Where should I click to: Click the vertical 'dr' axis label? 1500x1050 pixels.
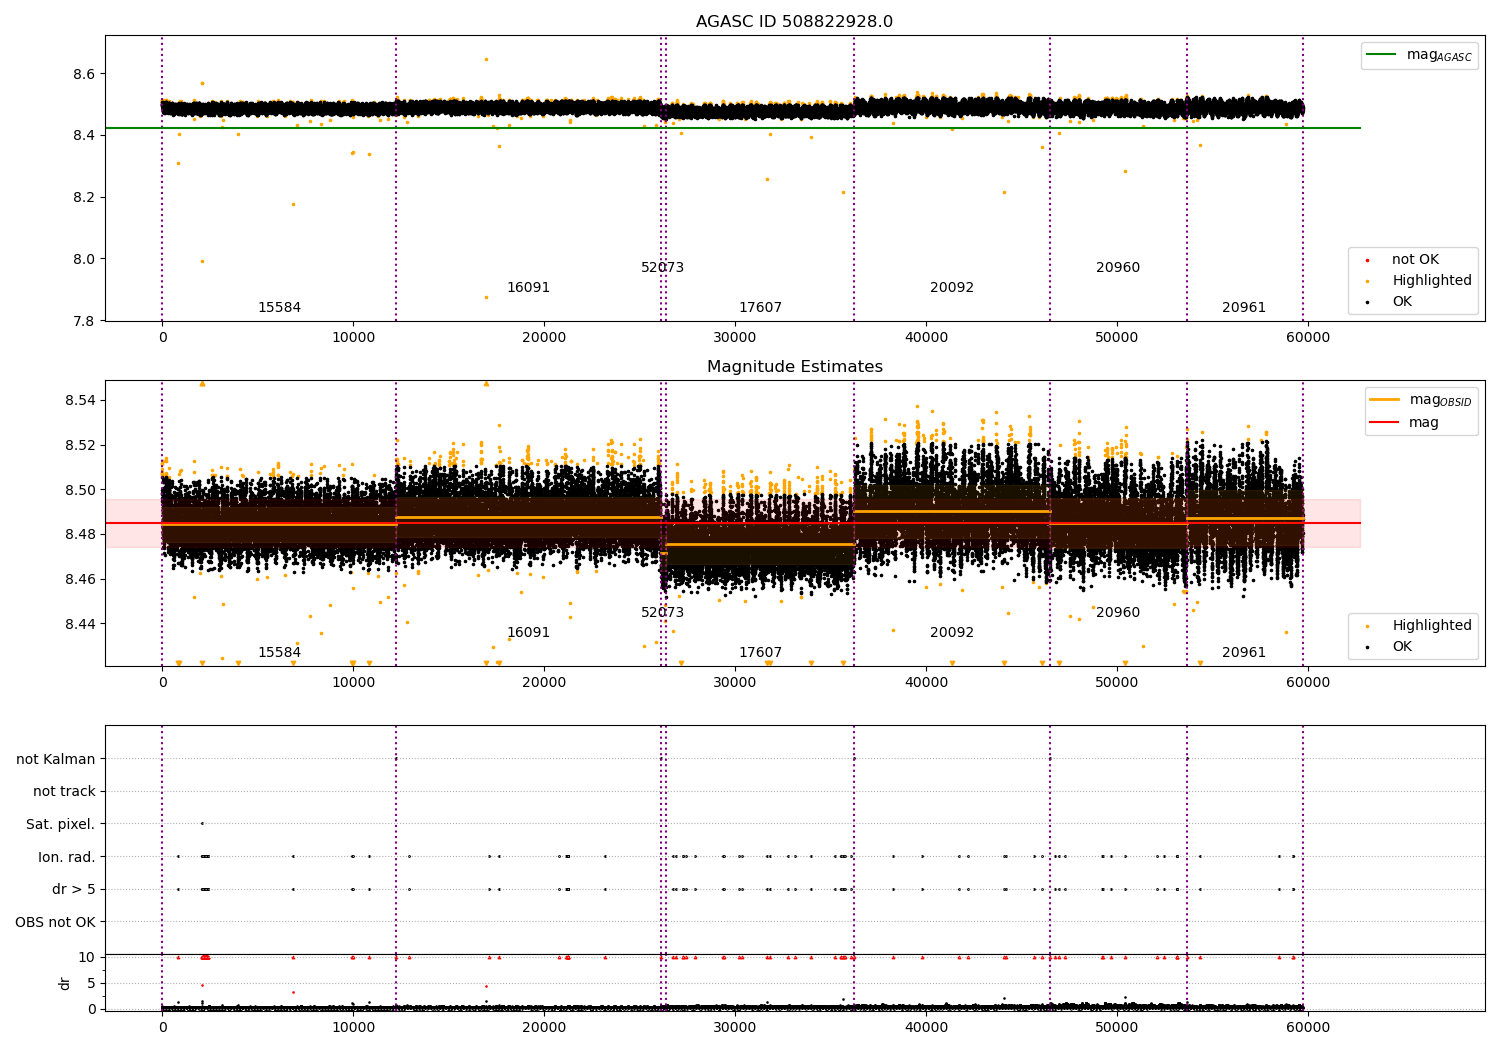click(x=65, y=983)
